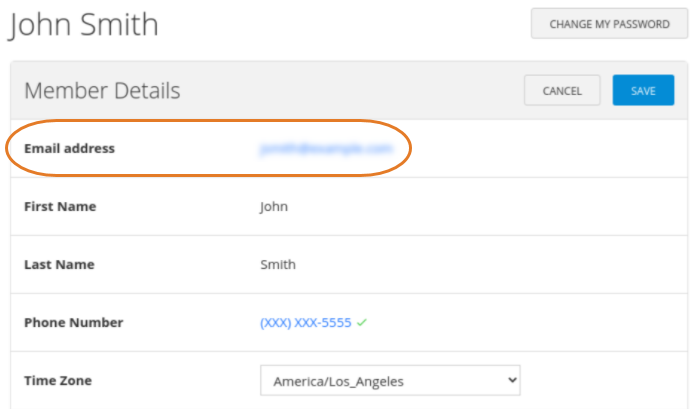Screen dimensions: 690x409
Task: Click the Time Zone dropdown chevron arrow
Action: point(512,380)
